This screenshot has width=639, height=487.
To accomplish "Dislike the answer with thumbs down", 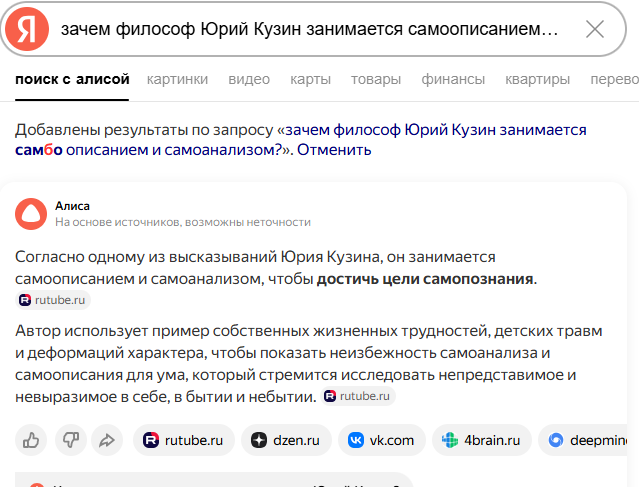I will 71,440.
